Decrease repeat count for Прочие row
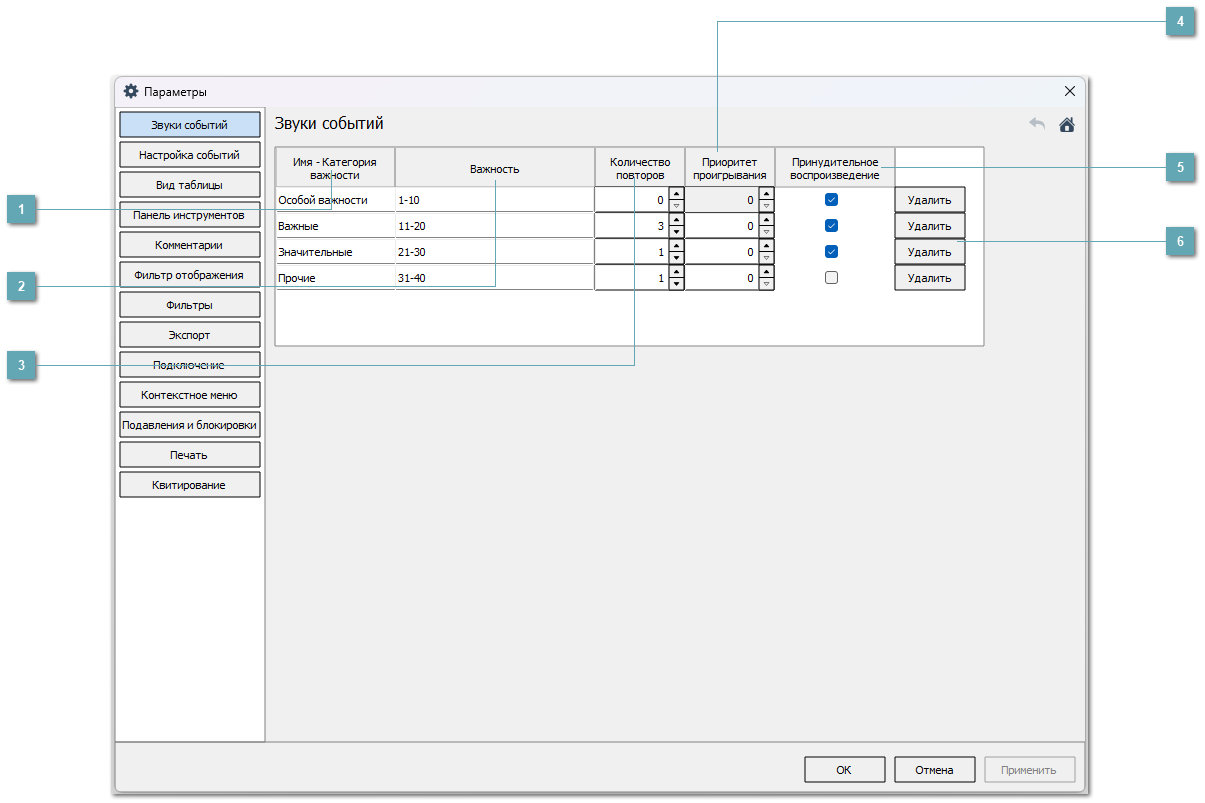Image resolution: width=1205 pixels, height=803 pixels. pos(676,284)
